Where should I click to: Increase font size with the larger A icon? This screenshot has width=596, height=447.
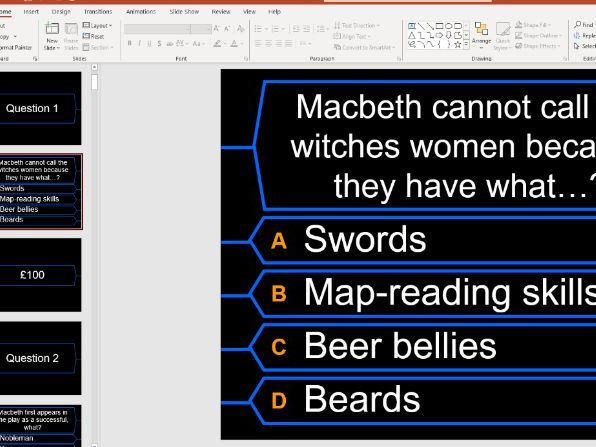[216, 29]
